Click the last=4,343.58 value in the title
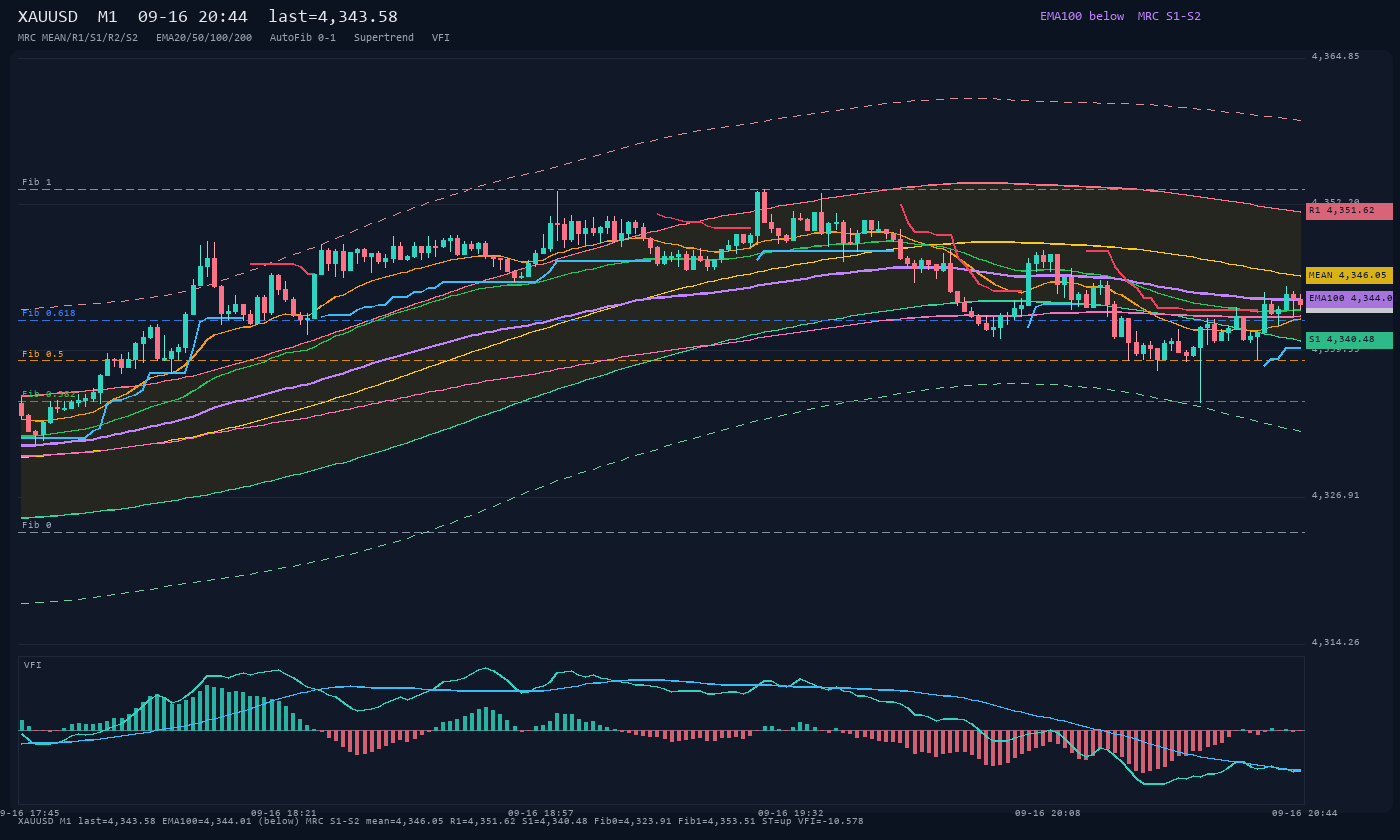Screen dimensions: 1400x840 click(x=333, y=17)
